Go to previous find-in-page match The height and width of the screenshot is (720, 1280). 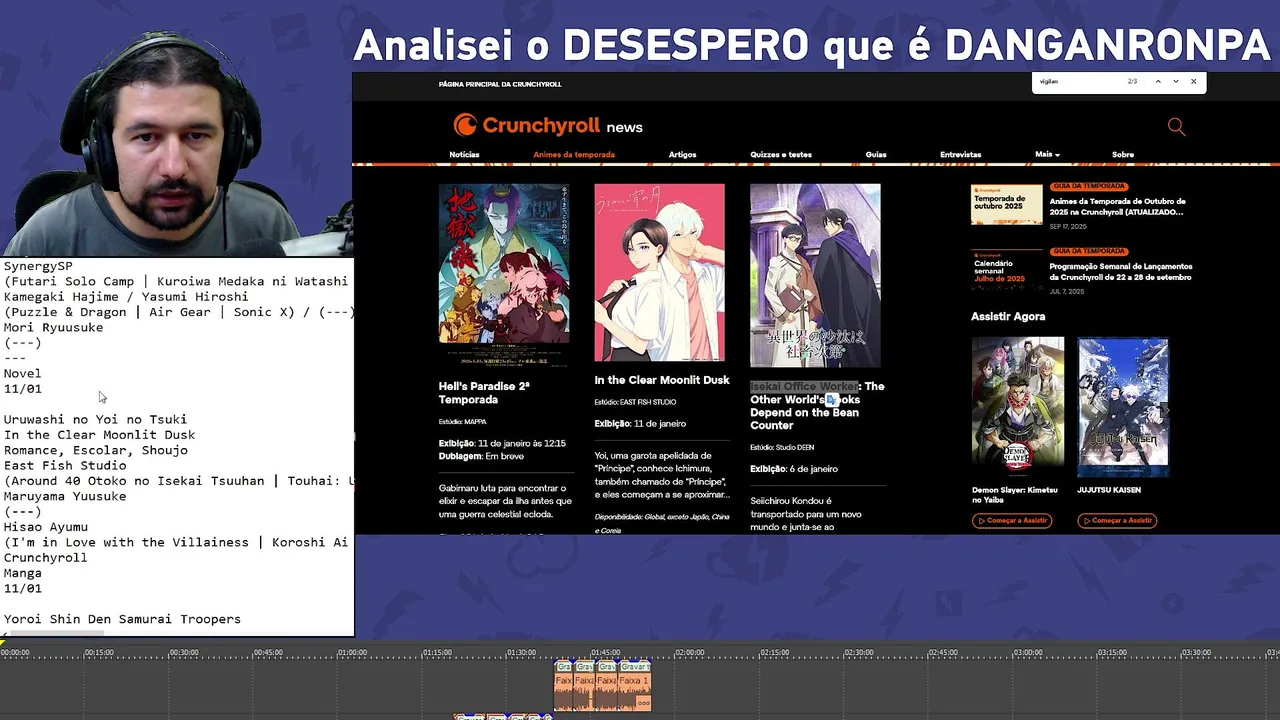point(1158,81)
